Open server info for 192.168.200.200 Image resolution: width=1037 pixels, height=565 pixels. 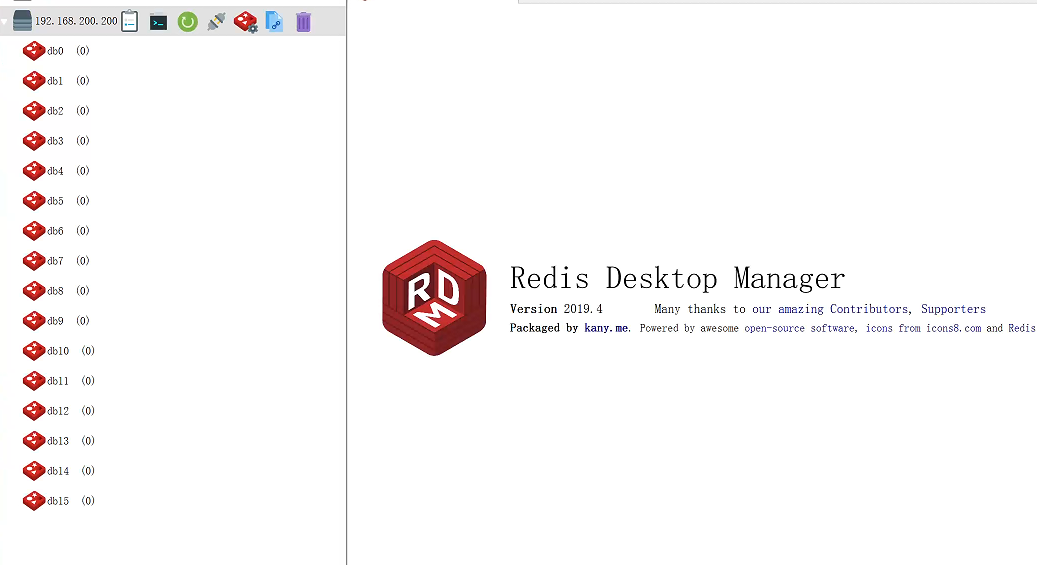(130, 22)
